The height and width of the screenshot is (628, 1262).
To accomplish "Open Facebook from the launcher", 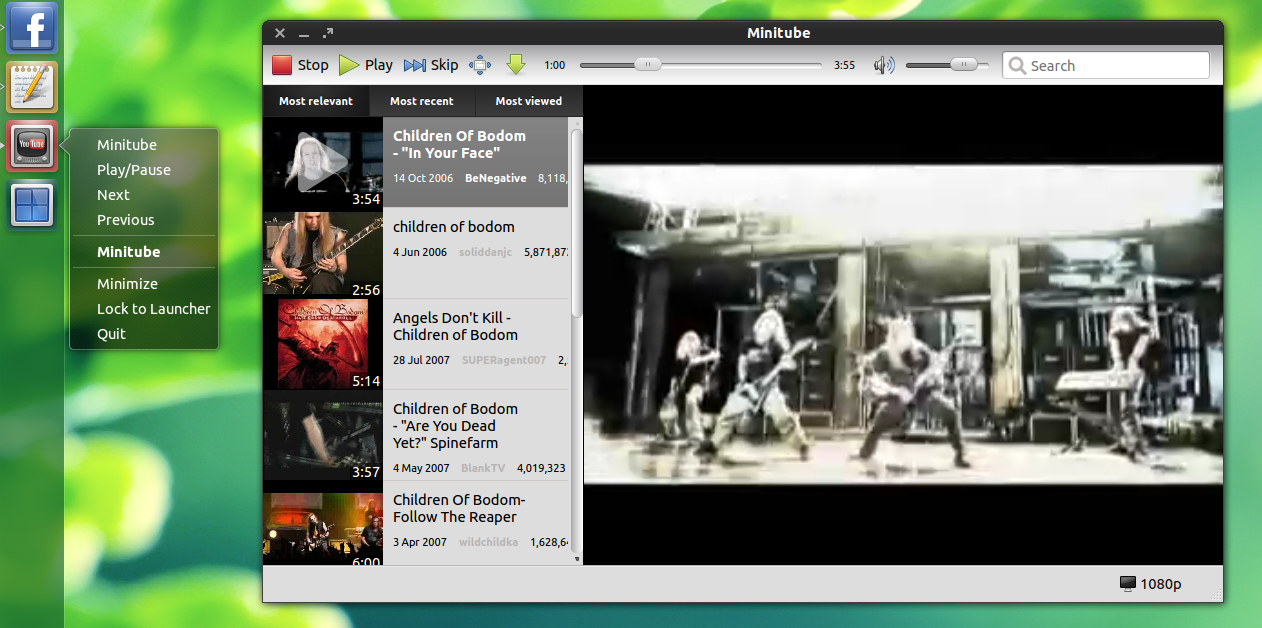I will (33, 27).
